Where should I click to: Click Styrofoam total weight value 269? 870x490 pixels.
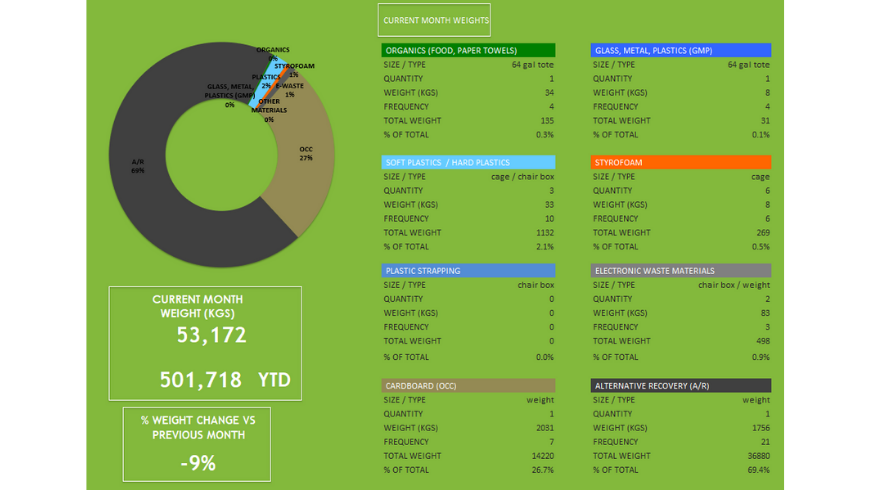[762, 232]
